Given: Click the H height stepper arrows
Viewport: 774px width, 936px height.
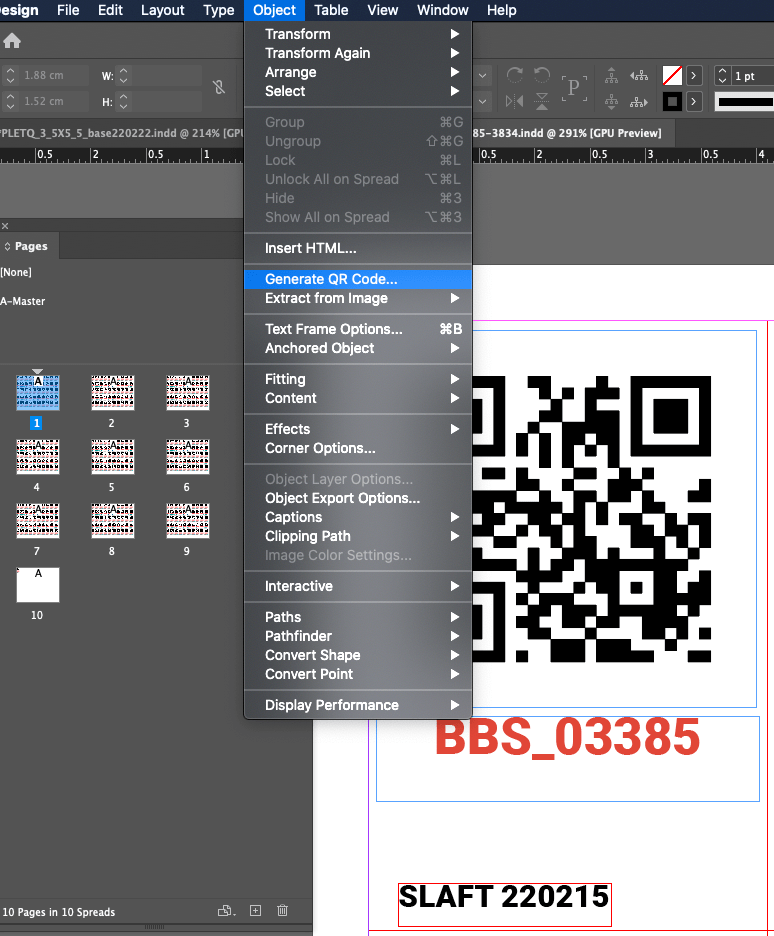Looking at the screenshot, I should click(124, 101).
